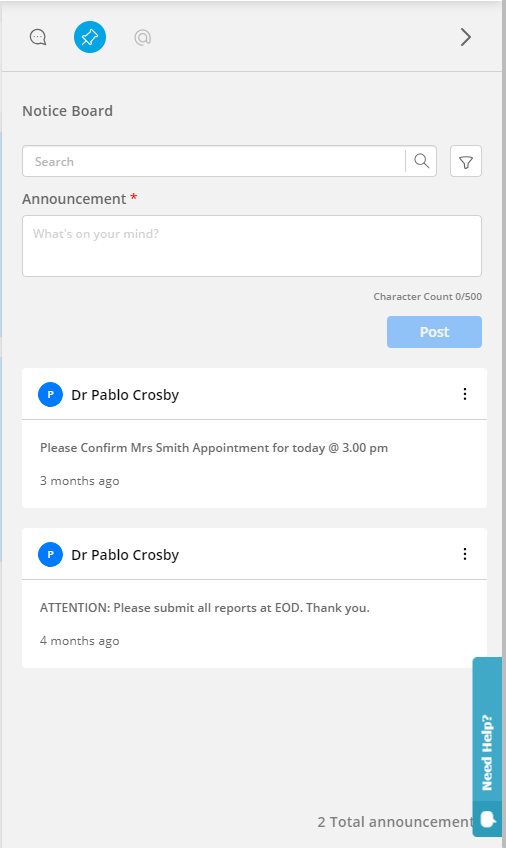Open the filter funnel button
The image size is (506, 848).
click(466, 161)
